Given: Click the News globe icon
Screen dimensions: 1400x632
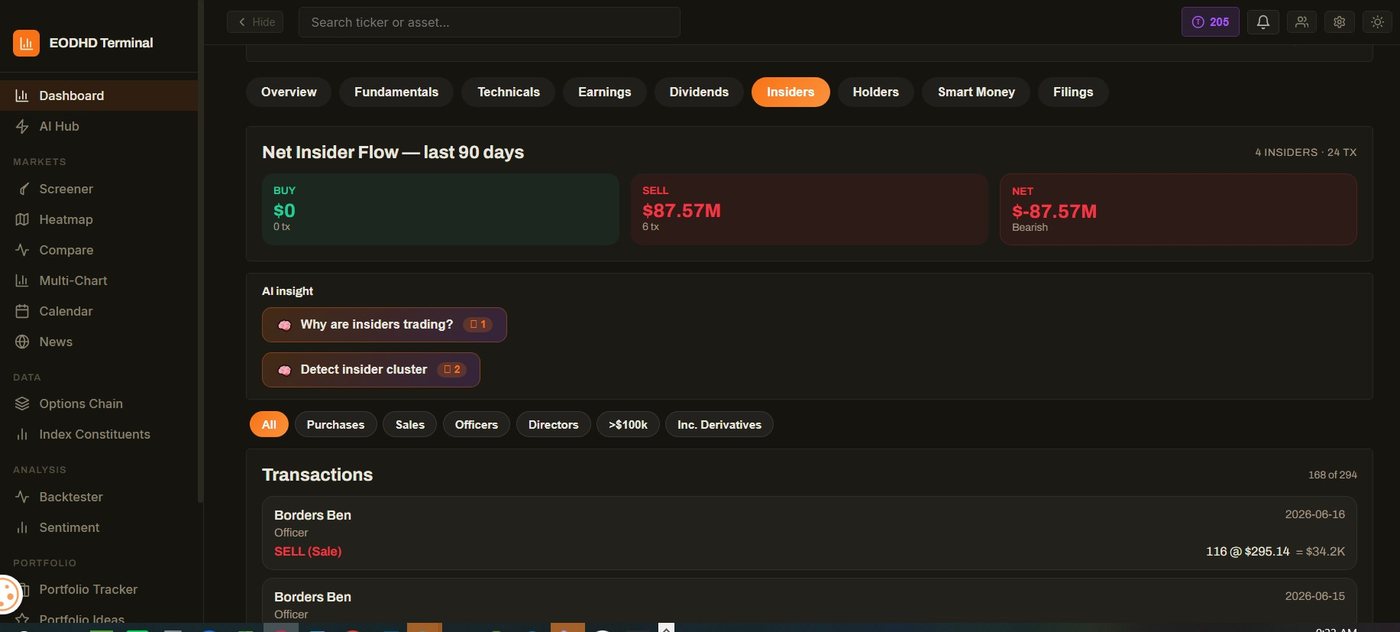Looking at the screenshot, I should pos(22,342).
